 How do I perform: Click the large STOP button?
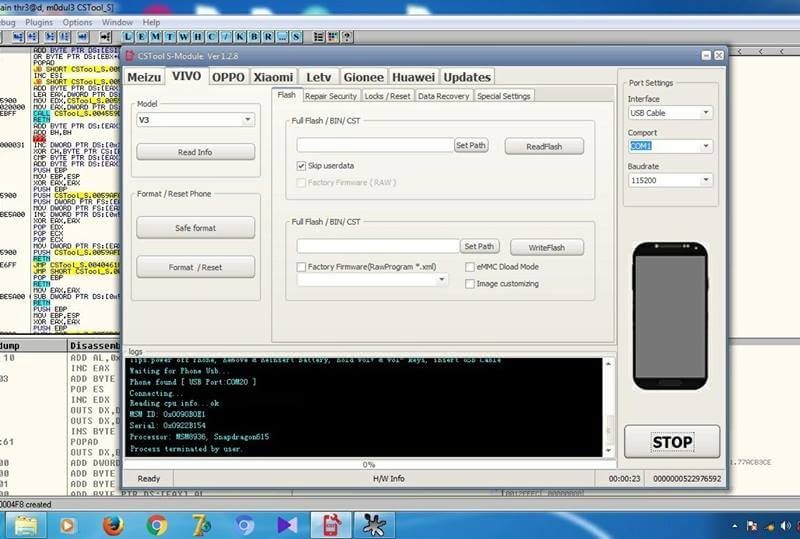click(672, 442)
